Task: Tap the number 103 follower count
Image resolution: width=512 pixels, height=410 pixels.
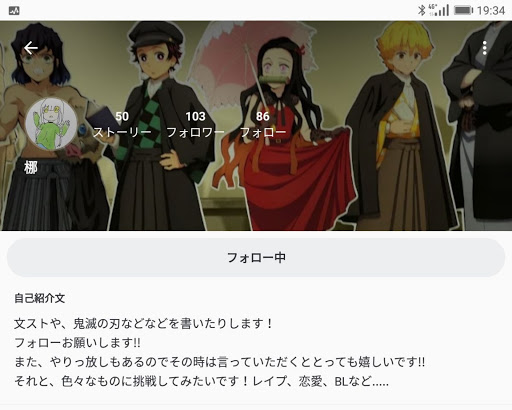Action: click(195, 116)
